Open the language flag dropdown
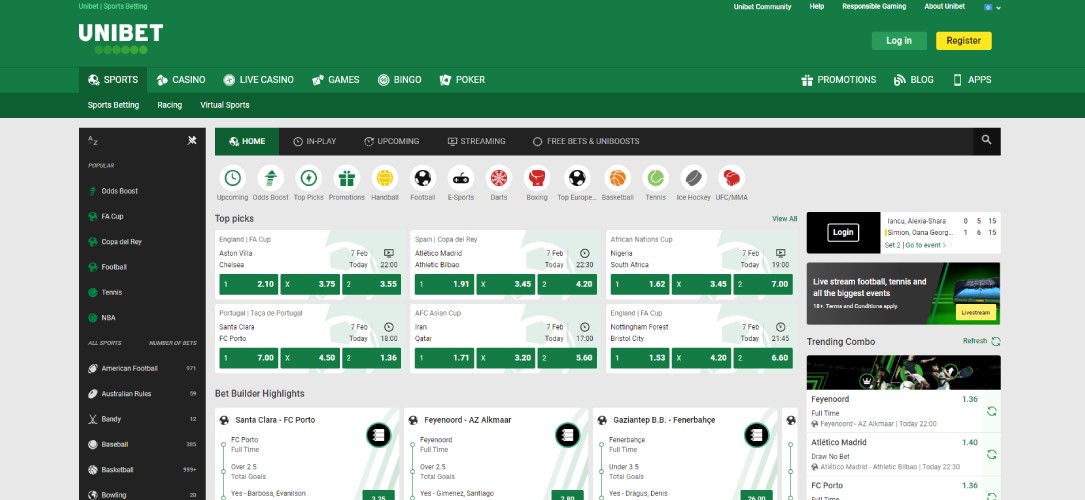1085x500 pixels. 992,7
